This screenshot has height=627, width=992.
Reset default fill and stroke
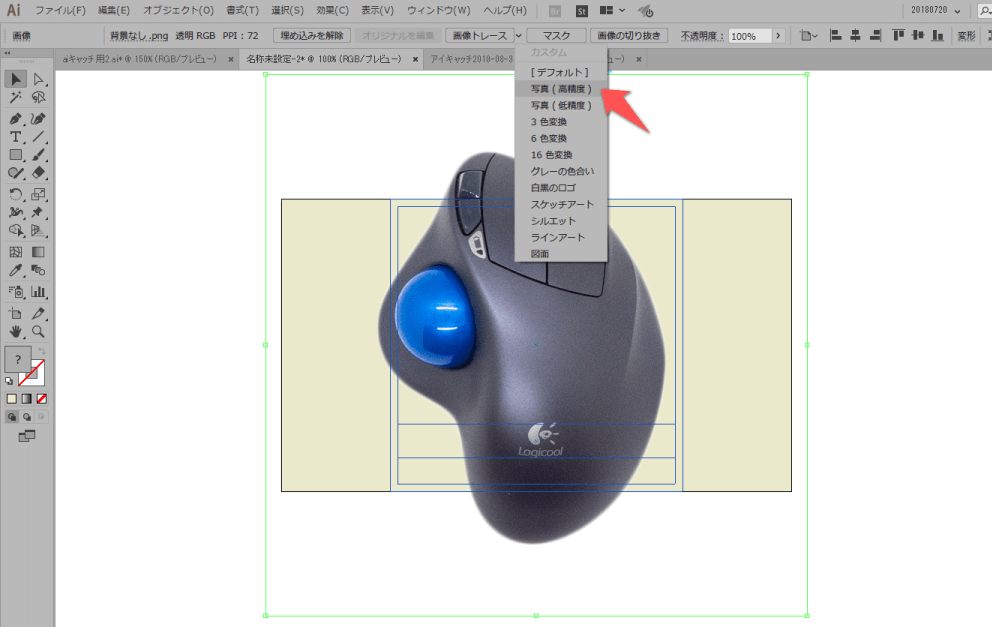9,381
